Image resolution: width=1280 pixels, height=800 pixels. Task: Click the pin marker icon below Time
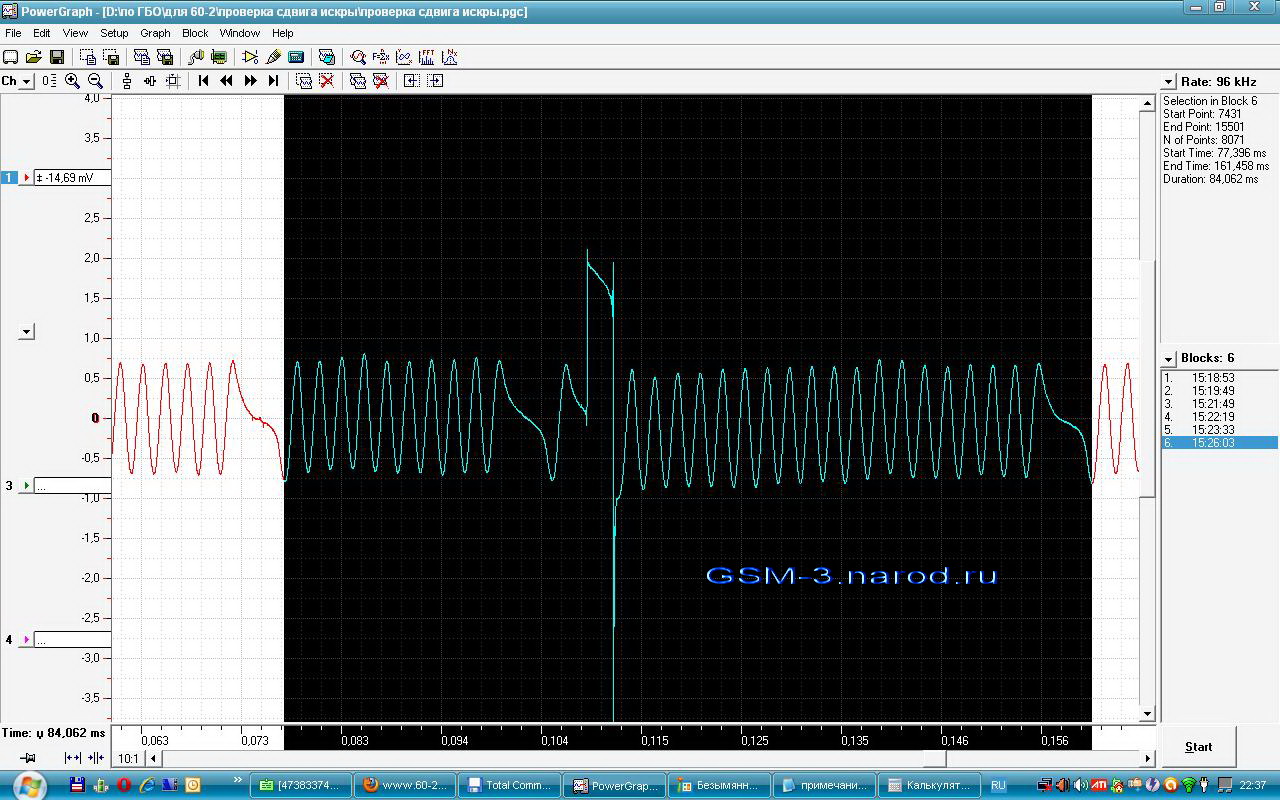[28, 758]
